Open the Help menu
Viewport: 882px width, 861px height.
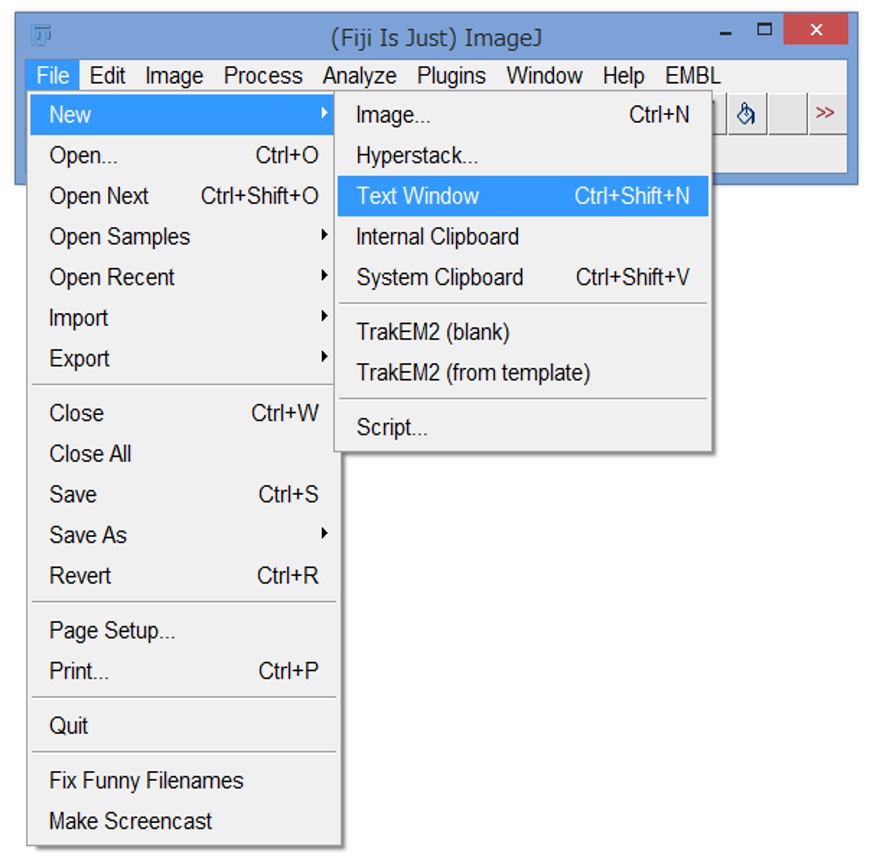click(623, 75)
